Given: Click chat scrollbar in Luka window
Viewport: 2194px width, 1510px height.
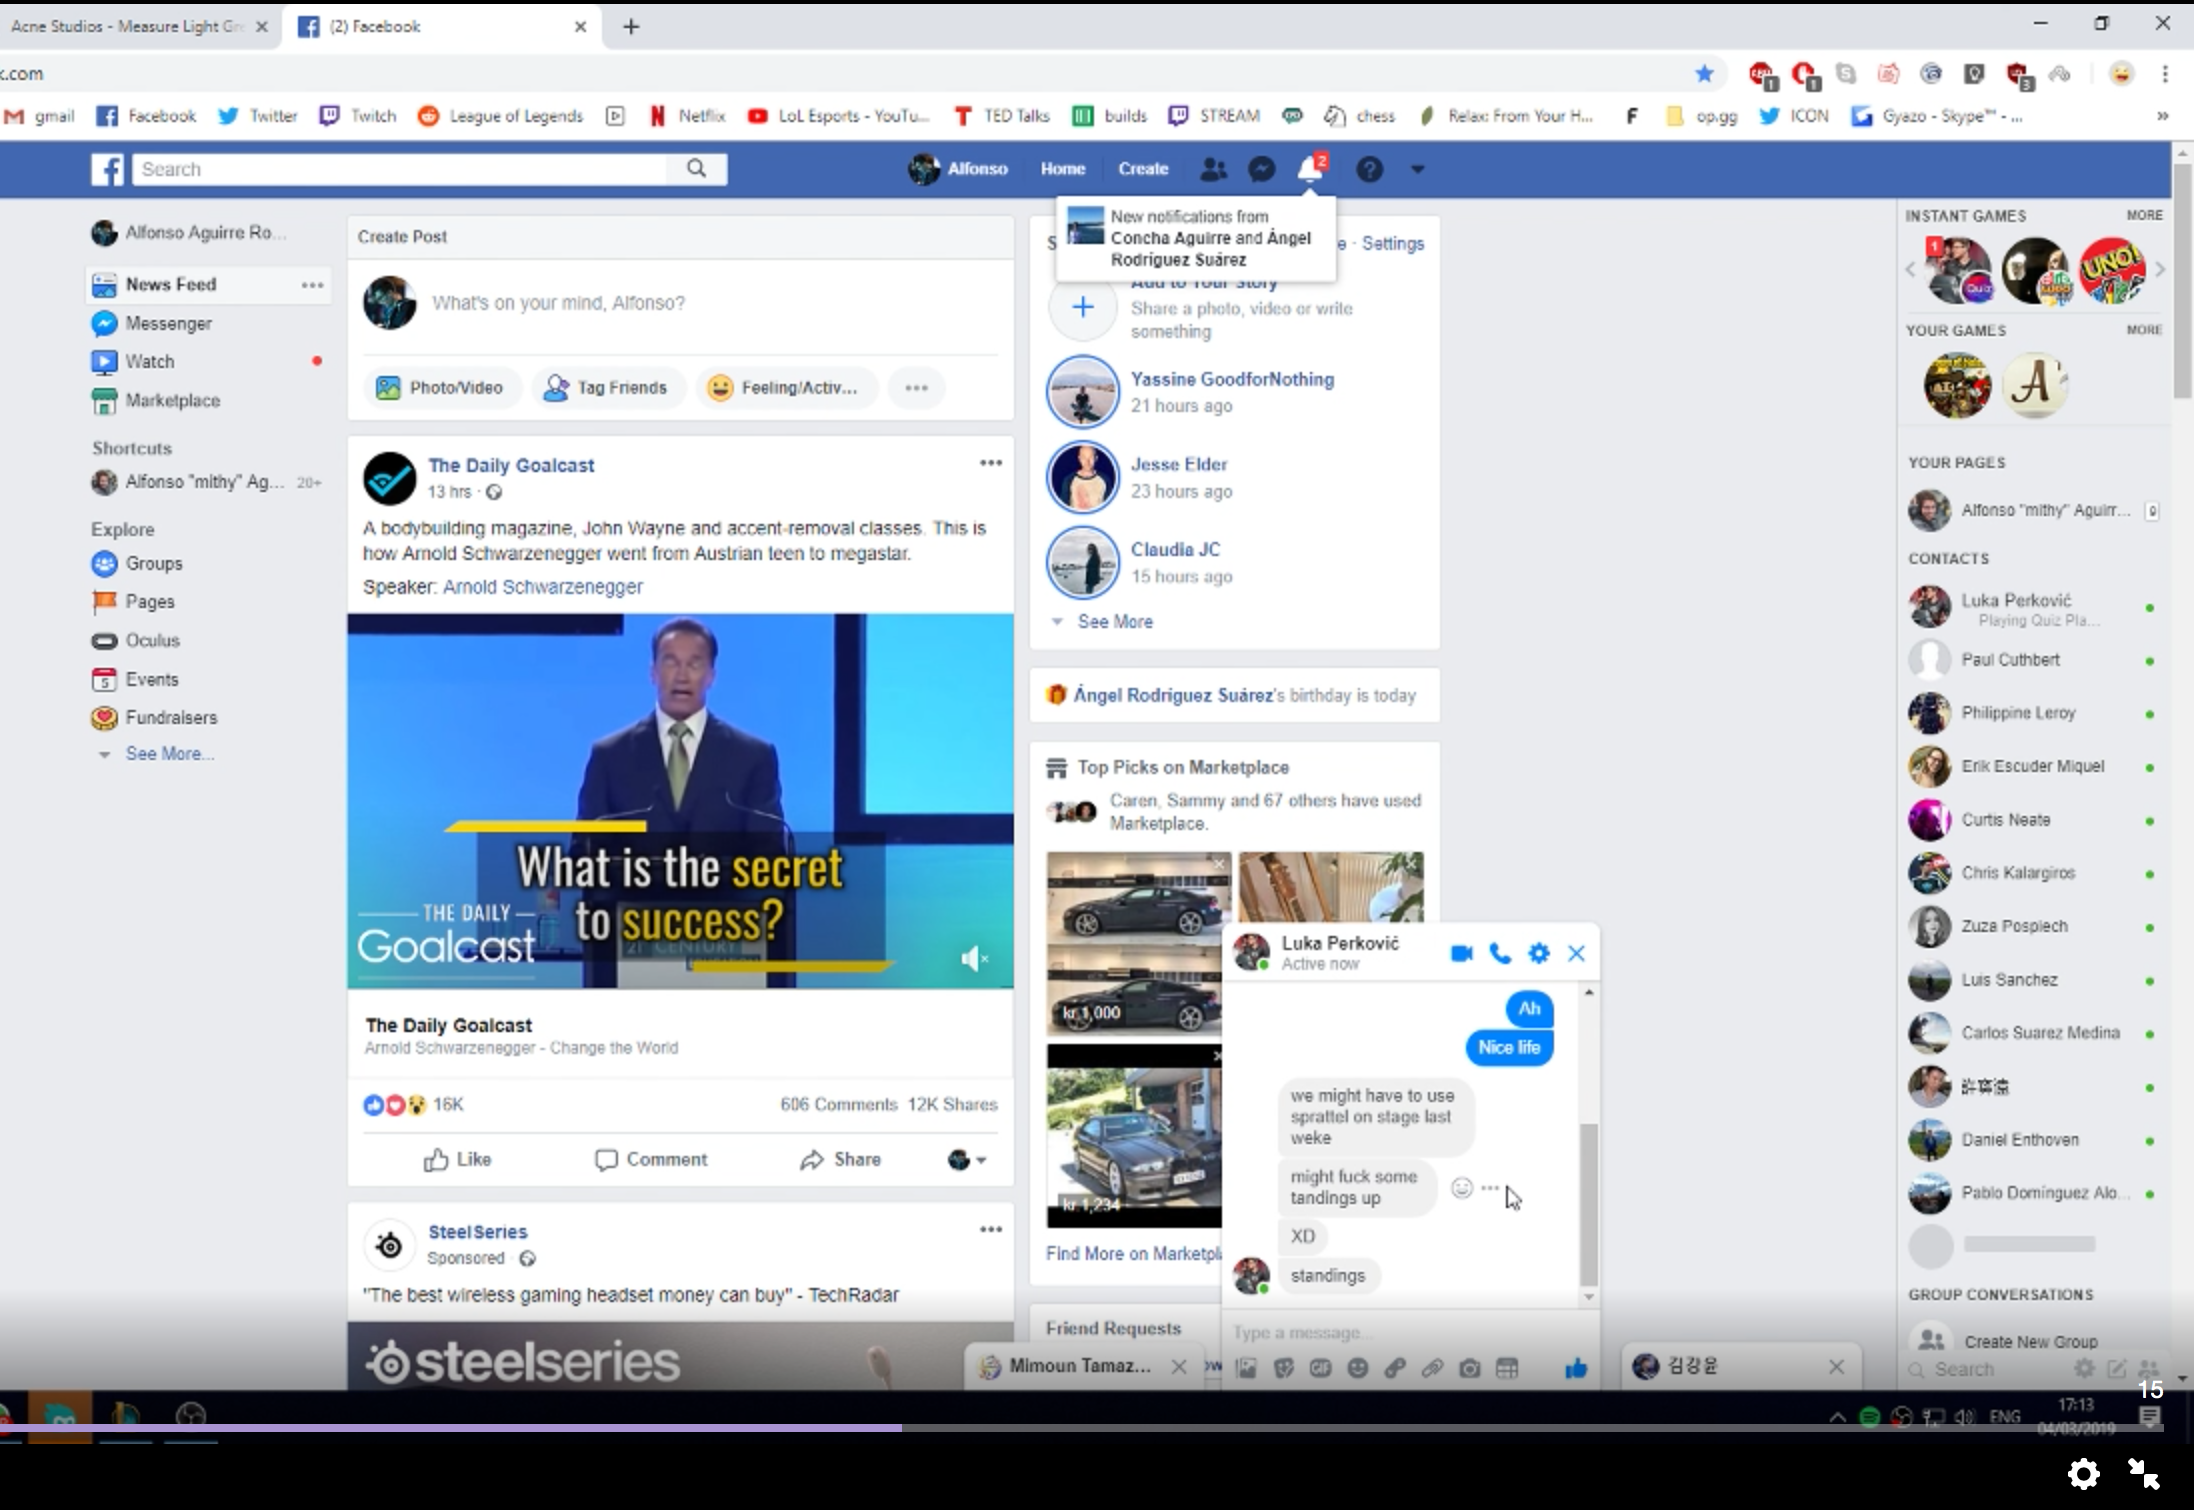Looking at the screenshot, I should click(1588, 1204).
